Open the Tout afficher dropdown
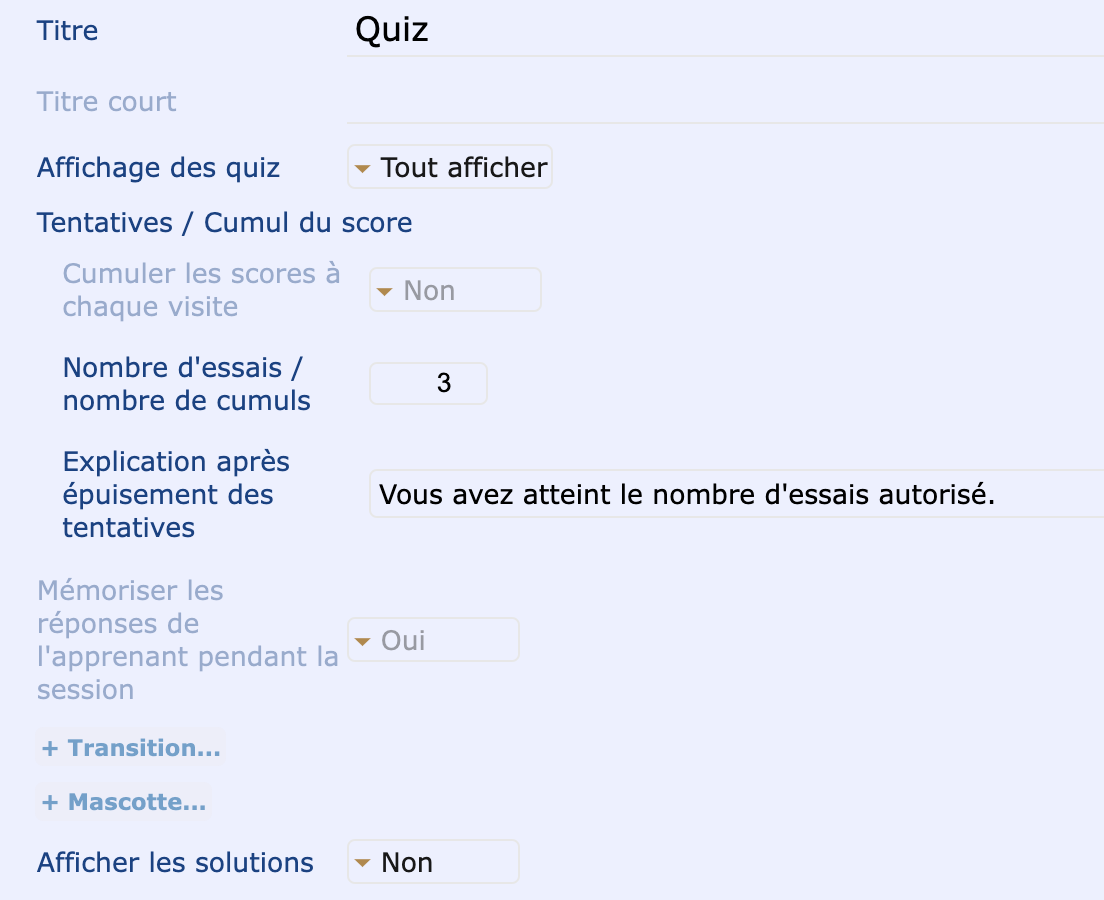 coord(450,167)
